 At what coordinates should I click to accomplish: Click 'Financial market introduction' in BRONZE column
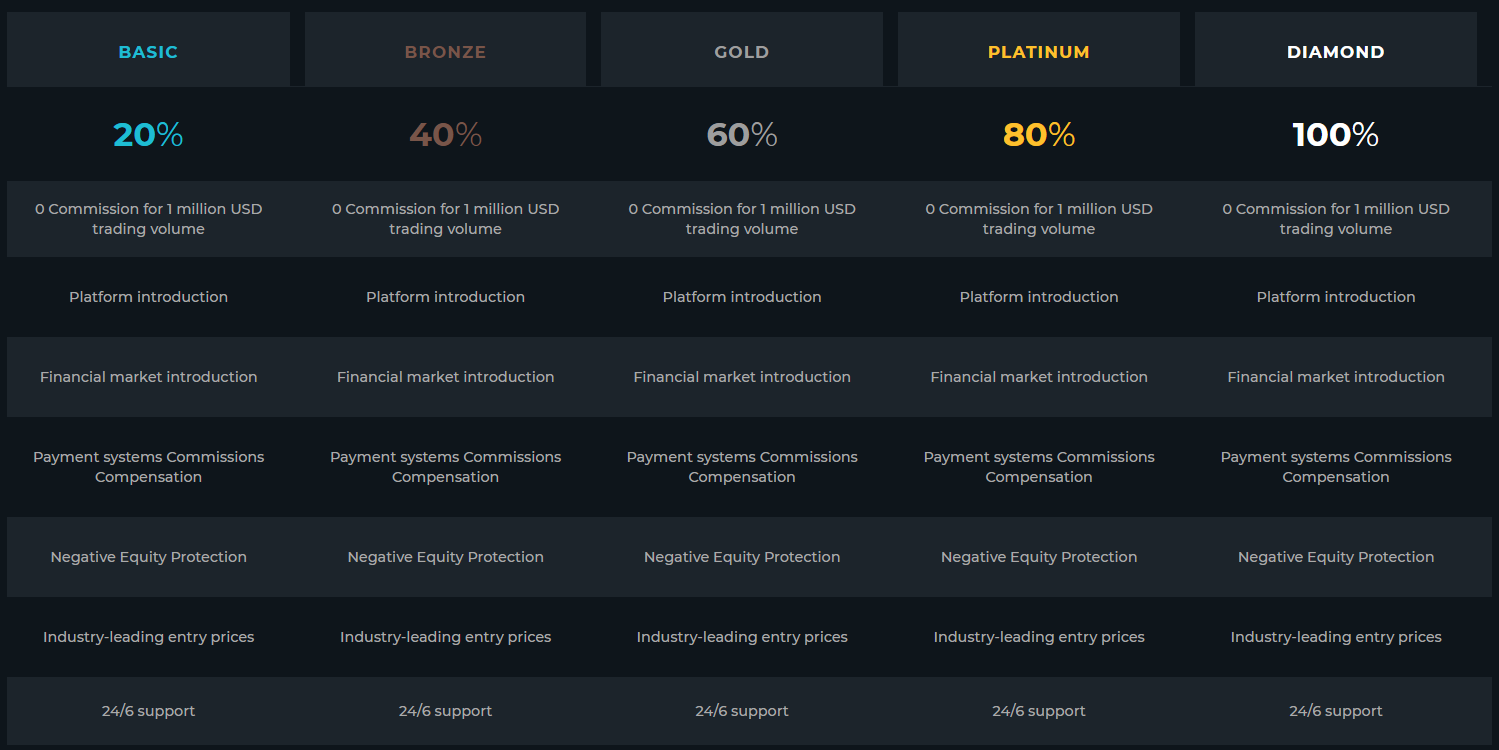445,377
